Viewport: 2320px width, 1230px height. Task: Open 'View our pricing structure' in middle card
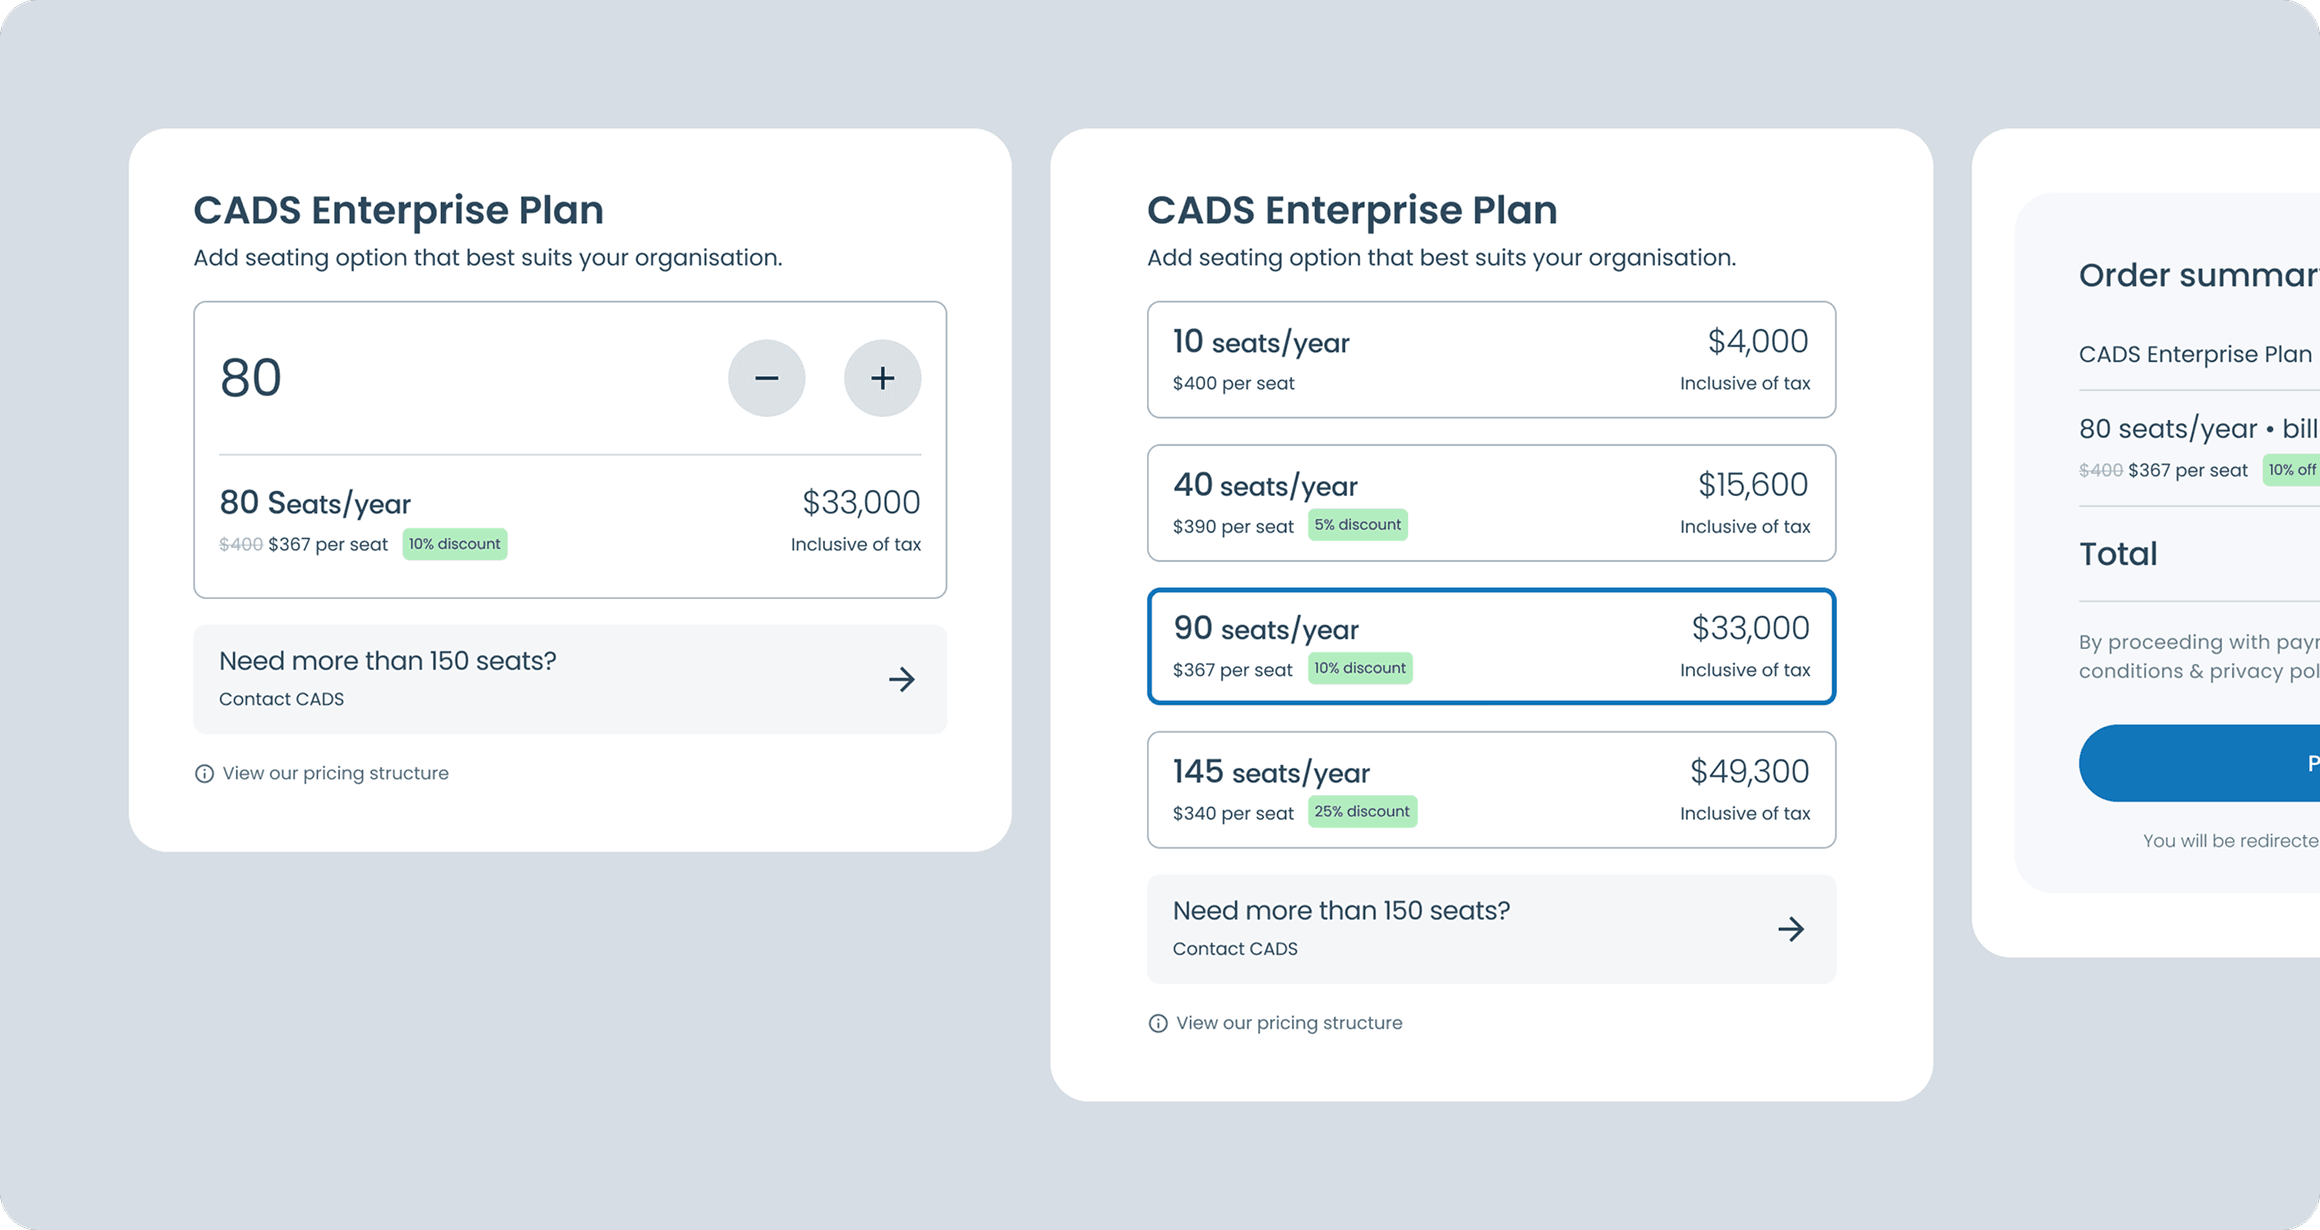click(x=1289, y=1023)
